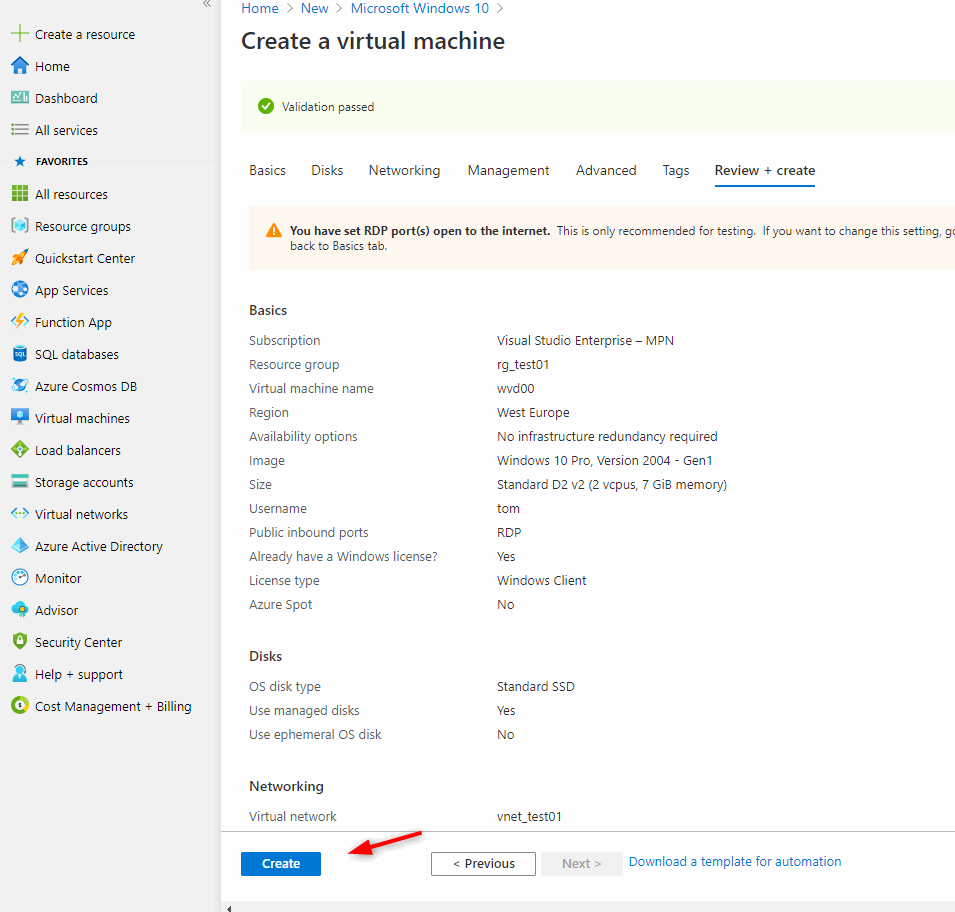The height and width of the screenshot is (912, 955).
Task: Select the sidebar text 'All services'
Action: click(66, 130)
